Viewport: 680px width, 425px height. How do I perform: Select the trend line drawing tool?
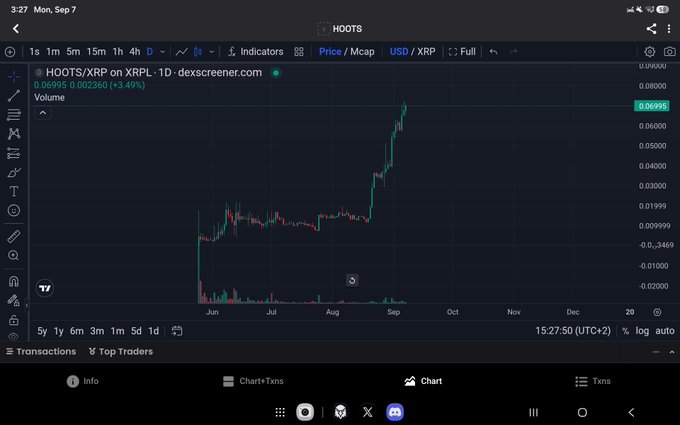tap(14, 96)
